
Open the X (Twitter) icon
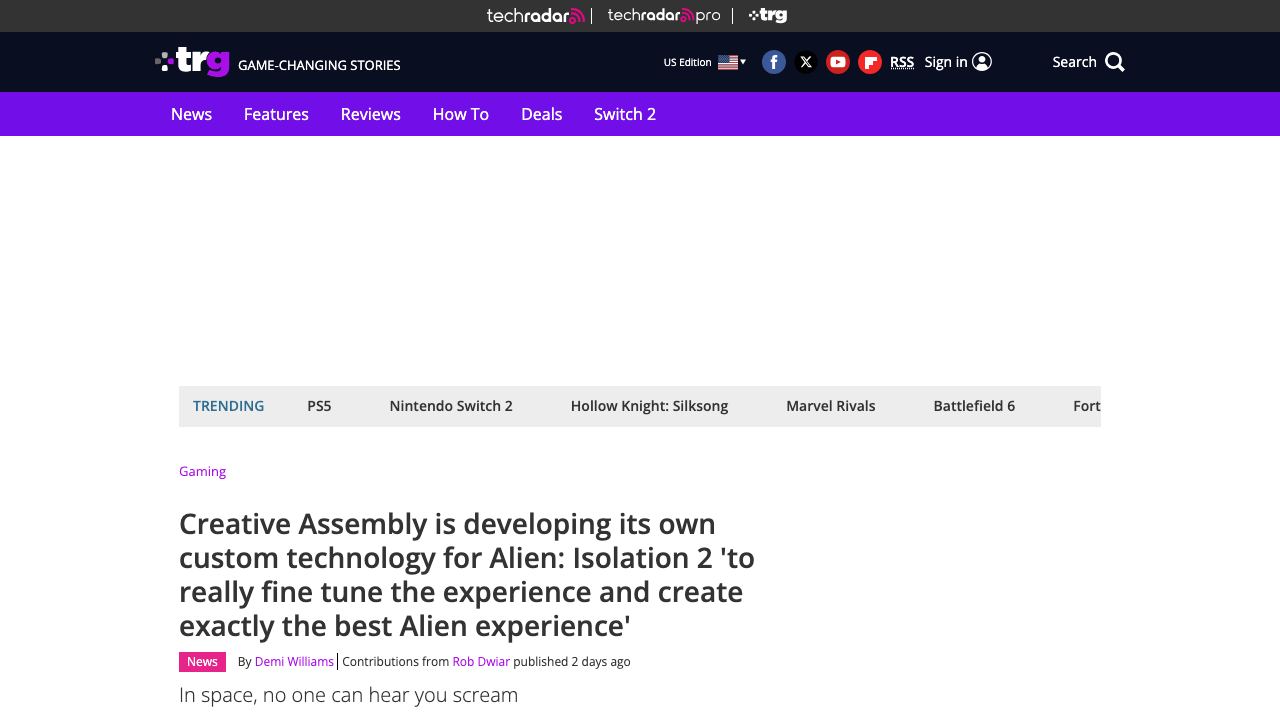pyautogui.click(x=806, y=62)
